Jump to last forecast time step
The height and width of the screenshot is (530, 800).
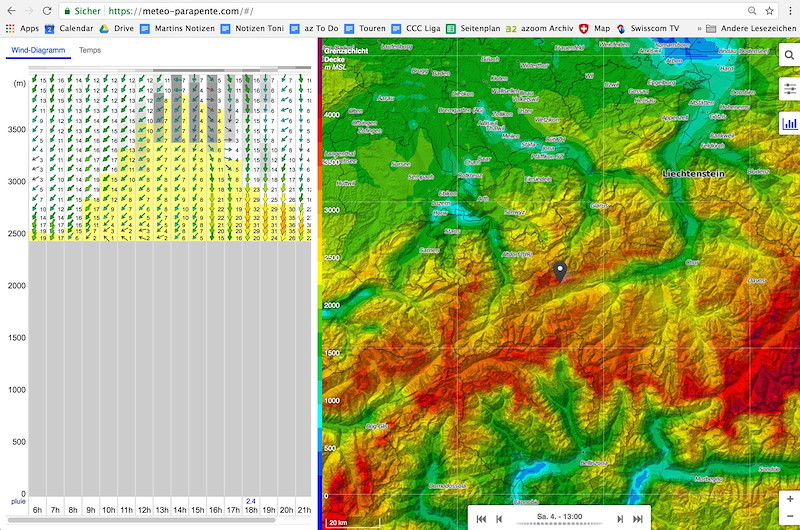638,519
